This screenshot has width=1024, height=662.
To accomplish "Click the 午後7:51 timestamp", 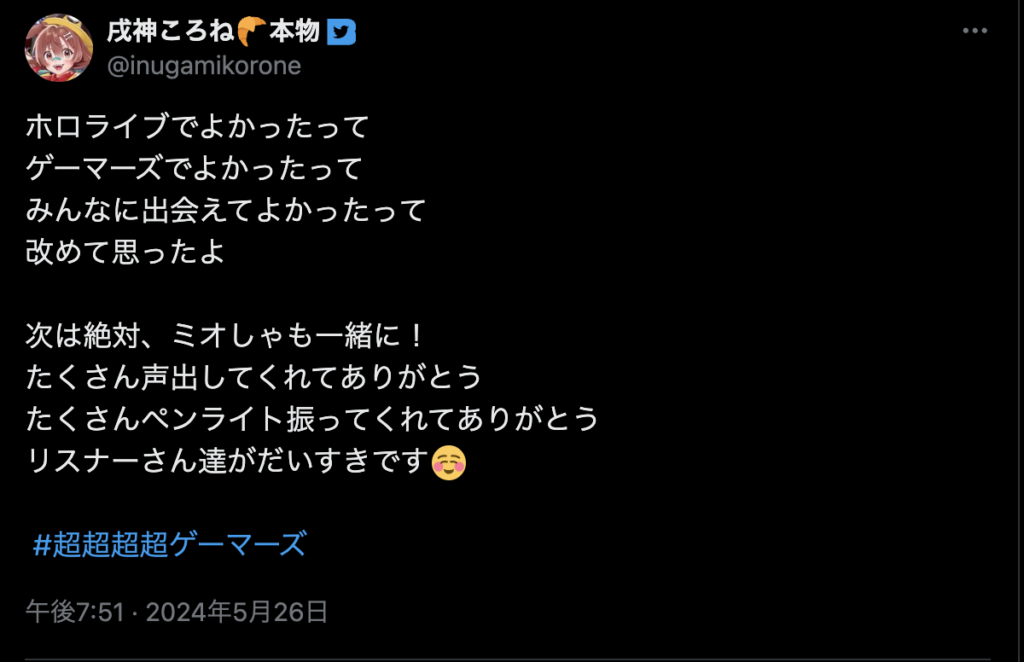I will click(75, 612).
